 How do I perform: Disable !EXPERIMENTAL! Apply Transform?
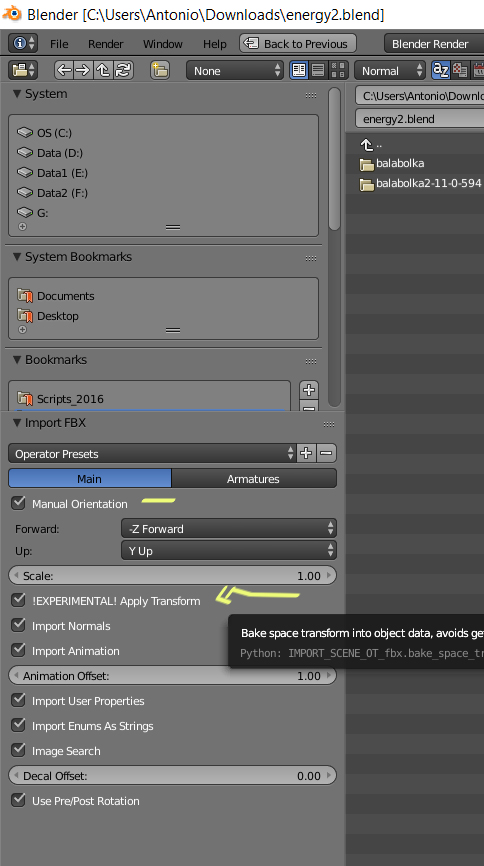pos(19,600)
